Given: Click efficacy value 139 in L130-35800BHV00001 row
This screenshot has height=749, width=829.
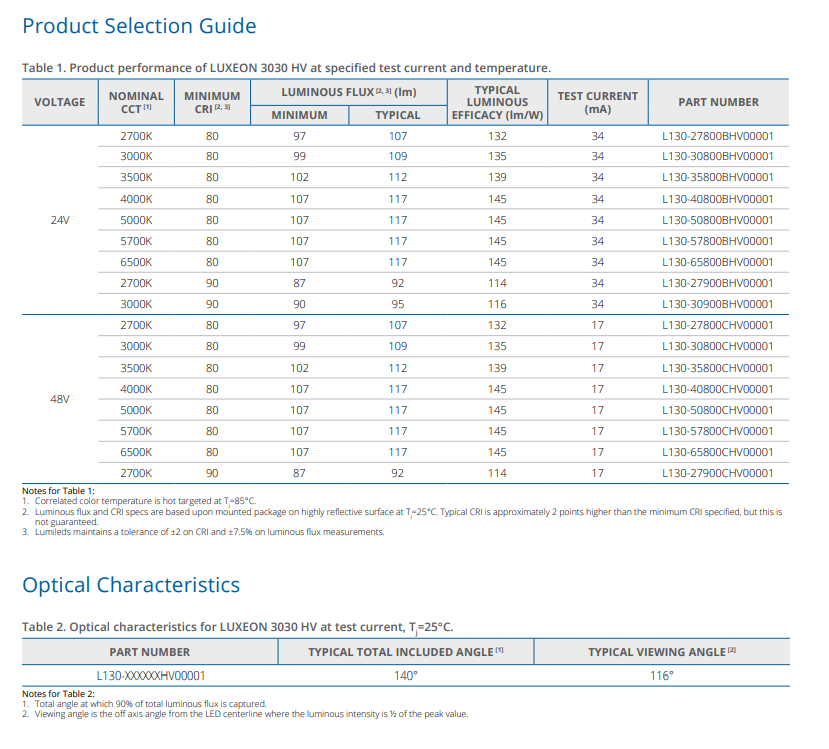Looking at the screenshot, I should (497, 178).
